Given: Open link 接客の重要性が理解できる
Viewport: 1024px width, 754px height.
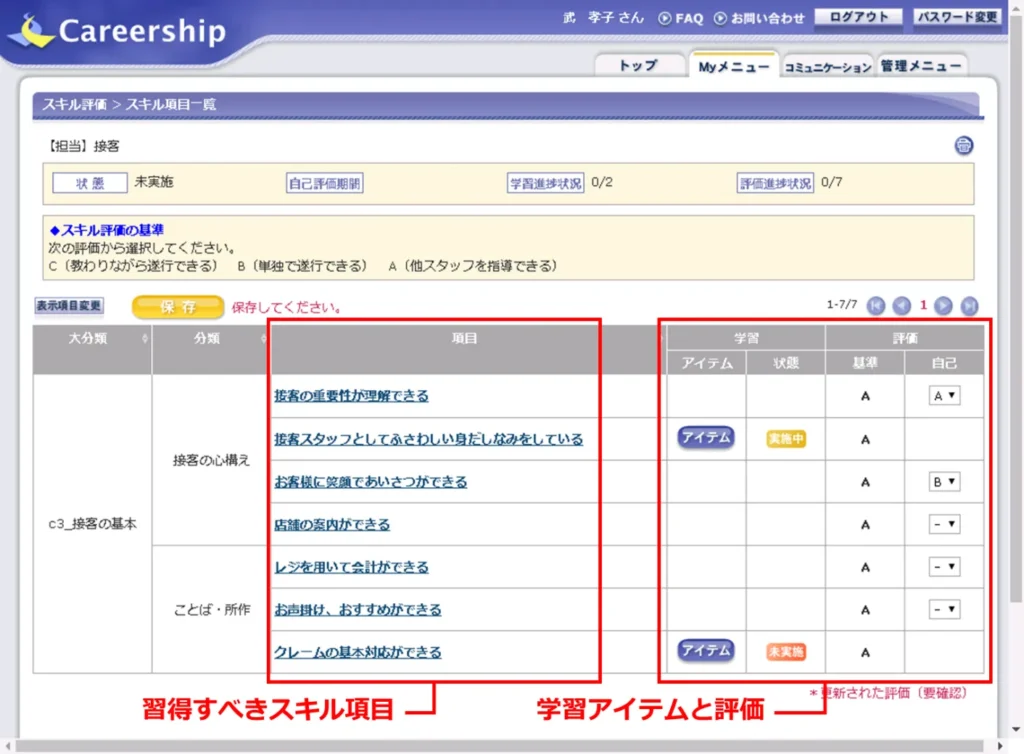Looking at the screenshot, I should (x=351, y=396).
